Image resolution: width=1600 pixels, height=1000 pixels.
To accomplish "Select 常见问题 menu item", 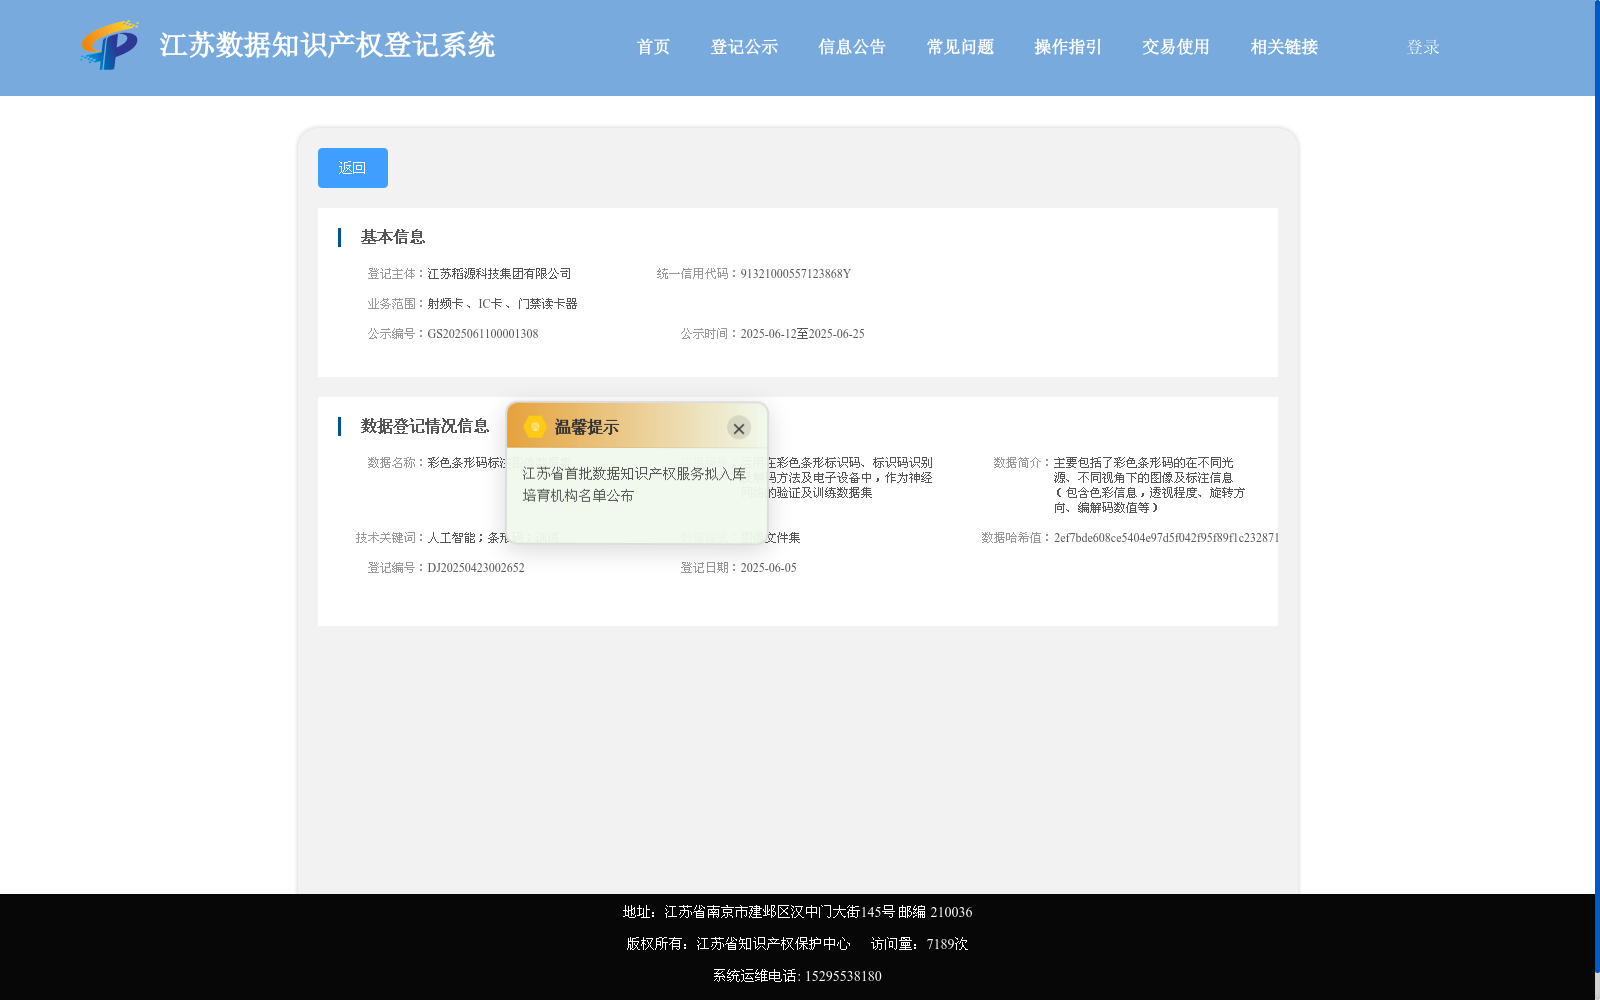I will point(961,47).
